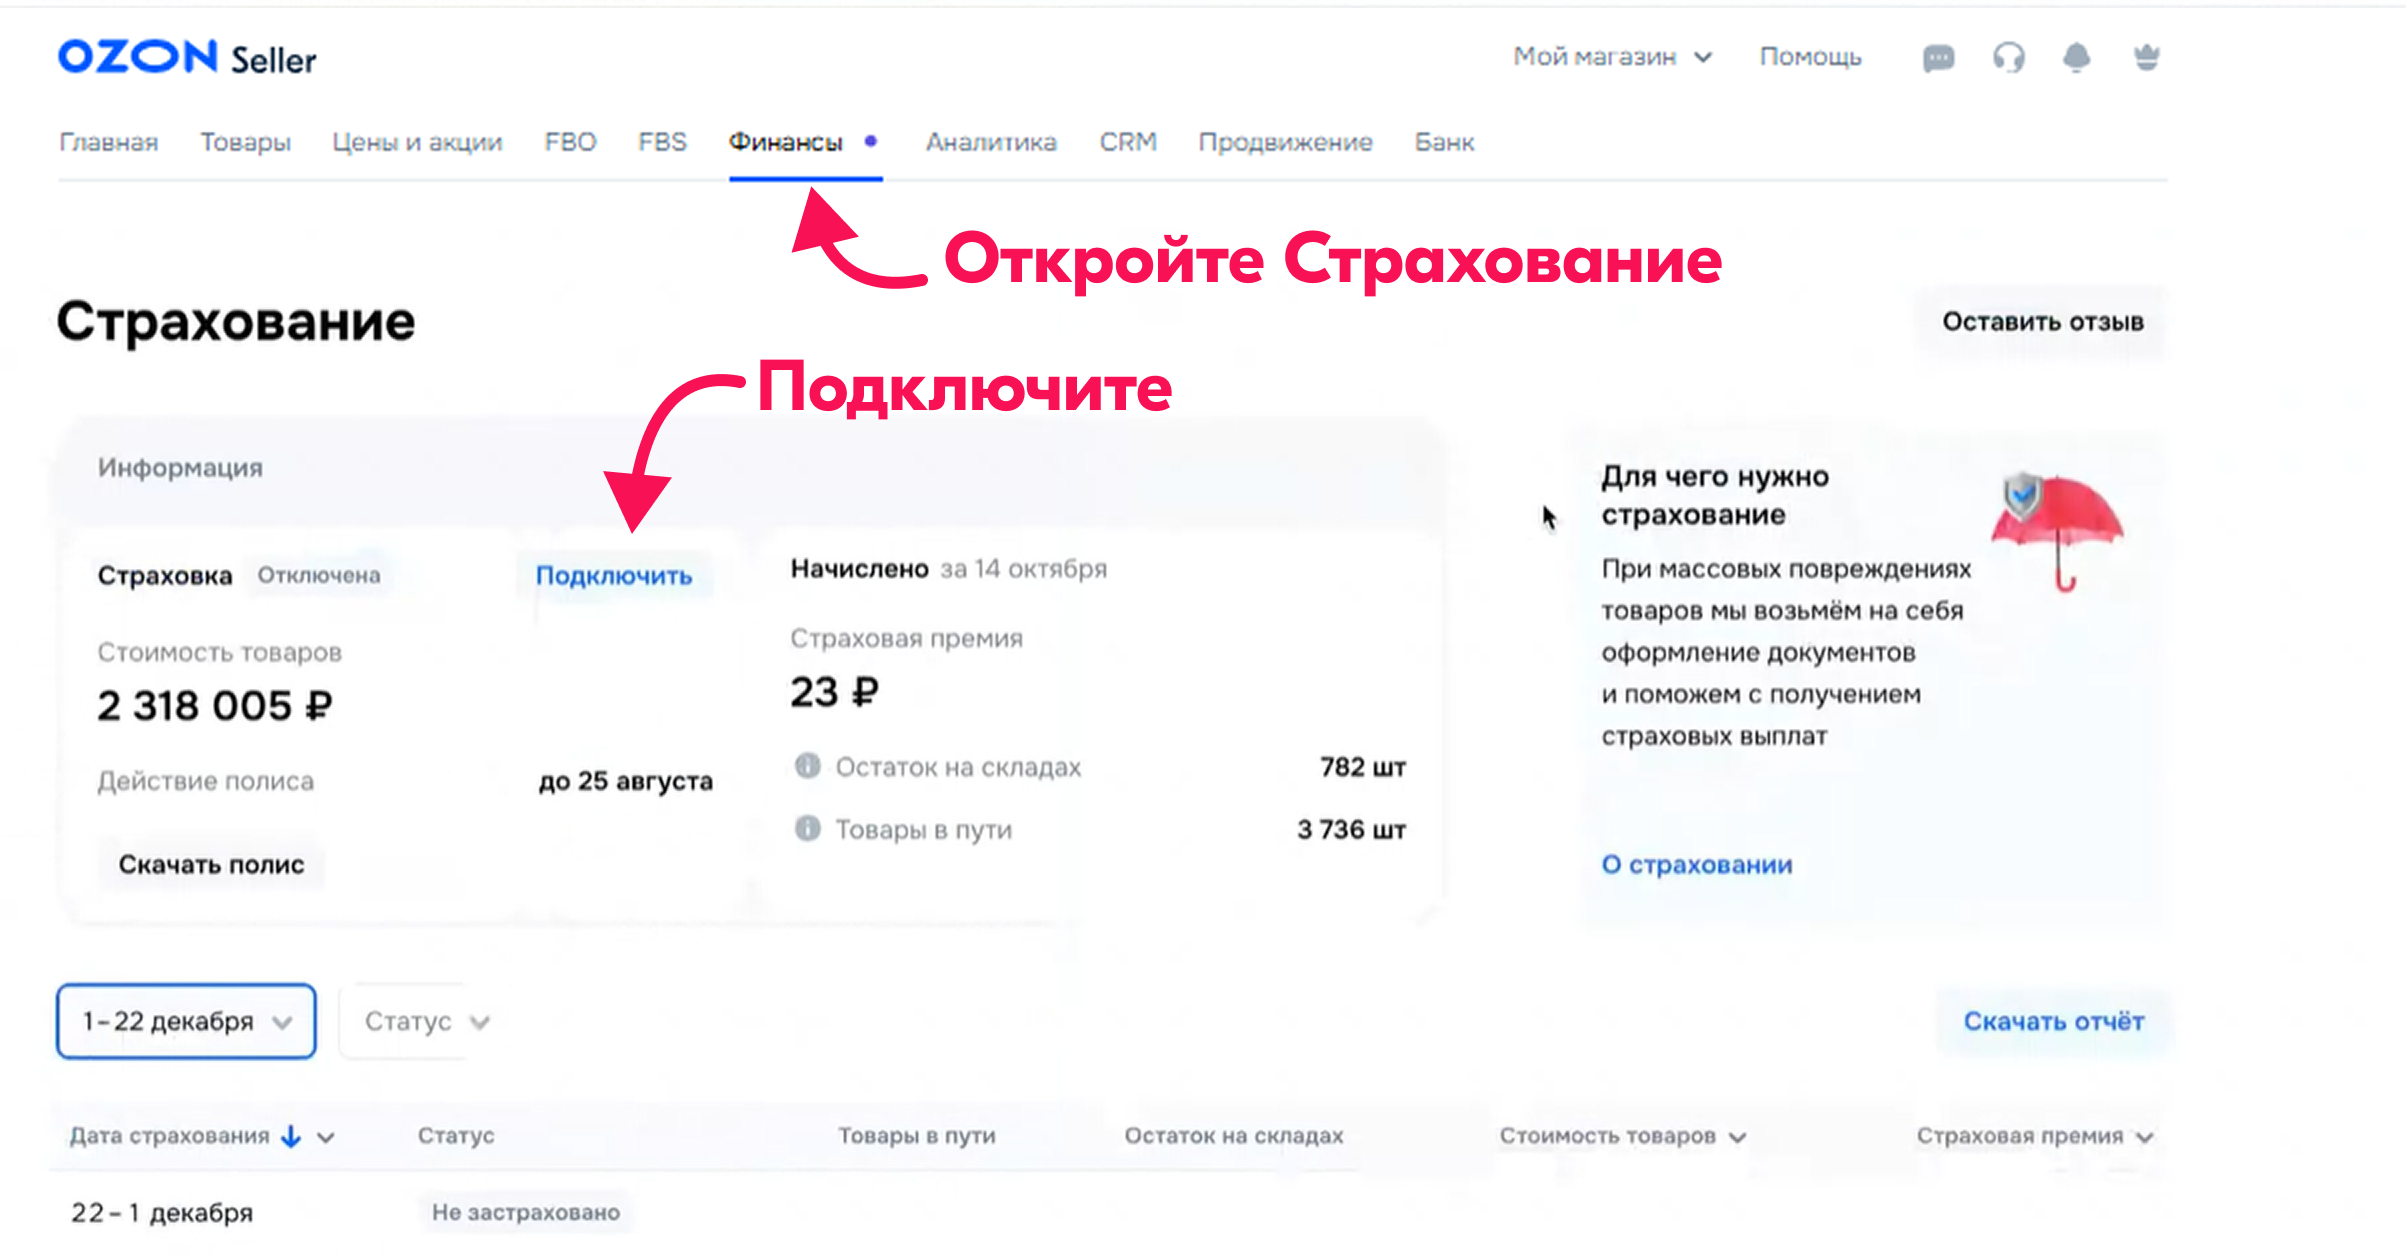Open the Товары tab
The width and height of the screenshot is (2406, 1256).
point(245,142)
